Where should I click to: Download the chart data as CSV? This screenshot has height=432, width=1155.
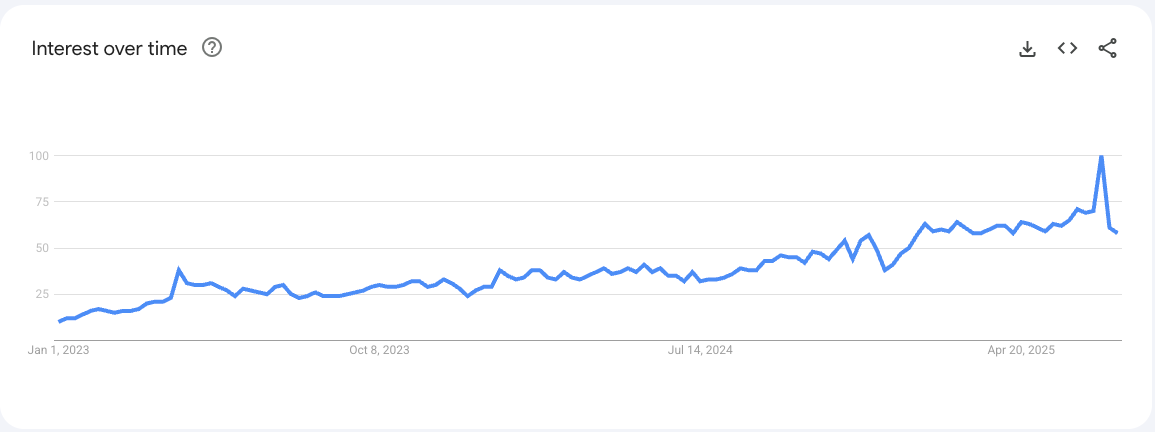pos(1027,49)
